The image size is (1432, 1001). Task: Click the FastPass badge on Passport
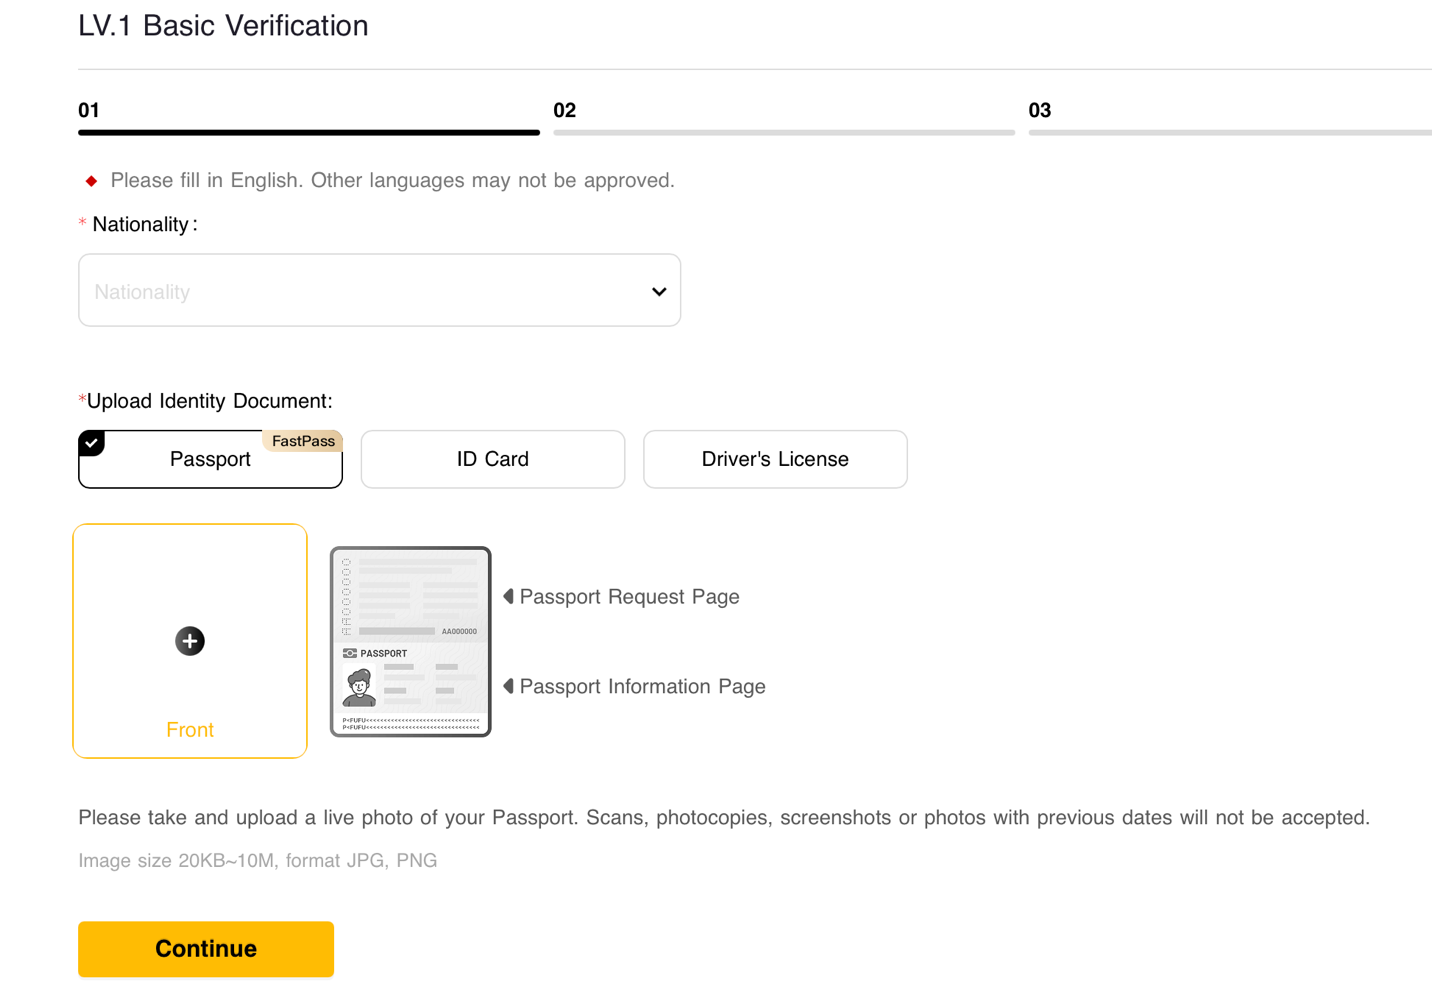tap(303, 441)
